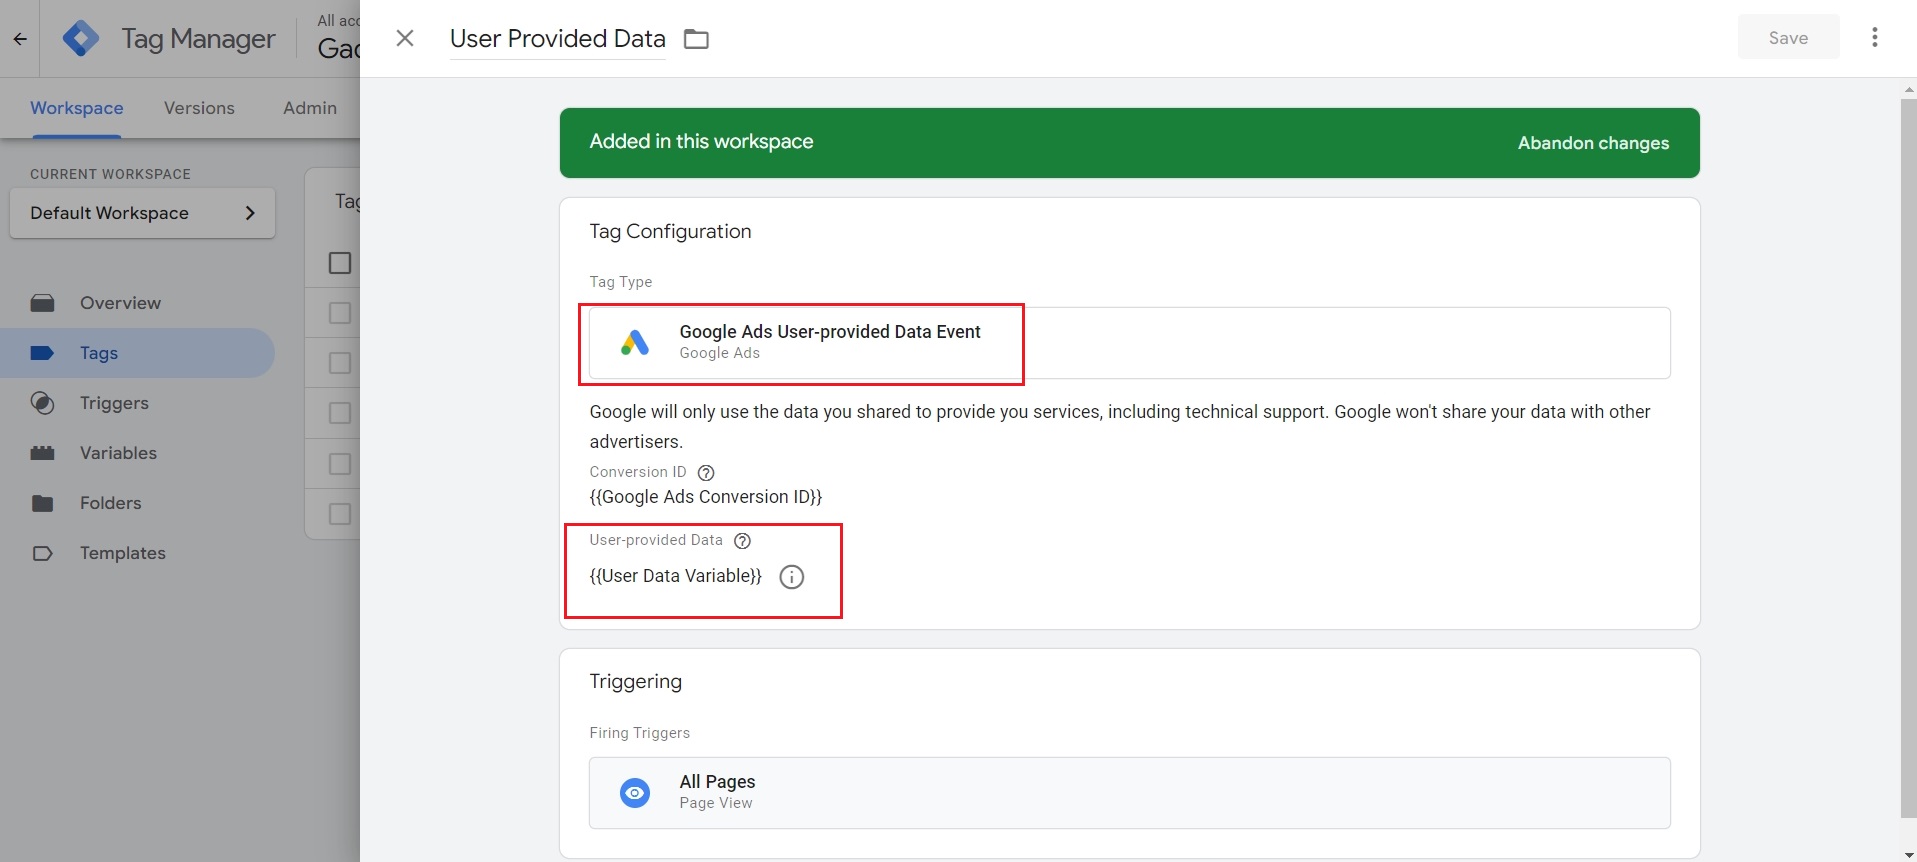Edit the User Provided Data tag name
This screenshot has height=862, width=1917.
click(x=558, y=39)
